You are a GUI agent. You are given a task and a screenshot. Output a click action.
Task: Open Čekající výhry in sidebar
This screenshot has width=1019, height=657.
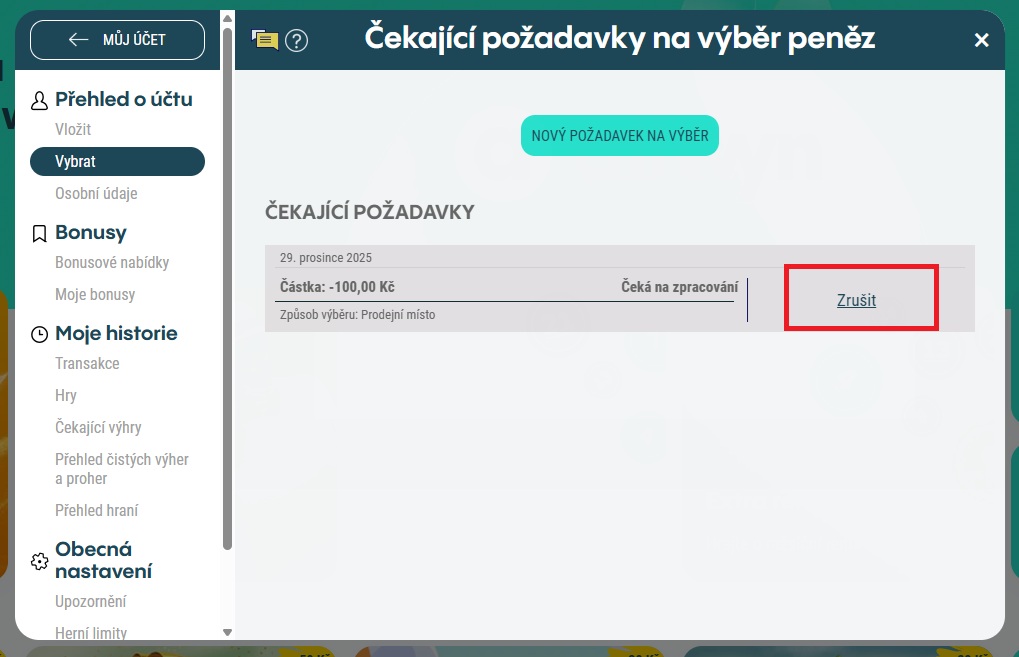tap(98, 427)
